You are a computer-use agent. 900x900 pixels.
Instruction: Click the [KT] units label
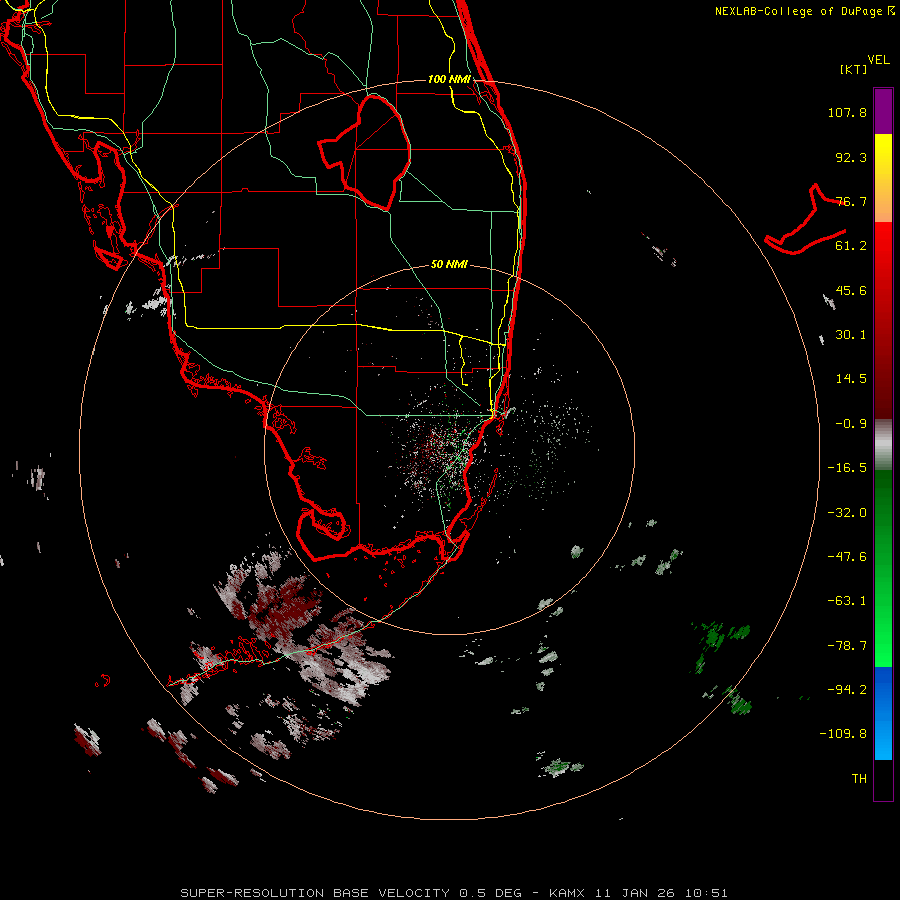854,69
